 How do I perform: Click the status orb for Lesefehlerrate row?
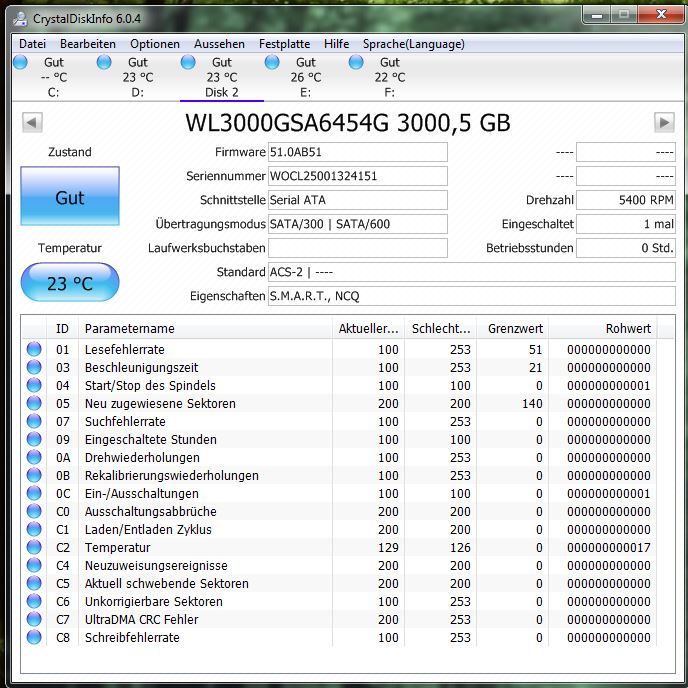[34, 349]
